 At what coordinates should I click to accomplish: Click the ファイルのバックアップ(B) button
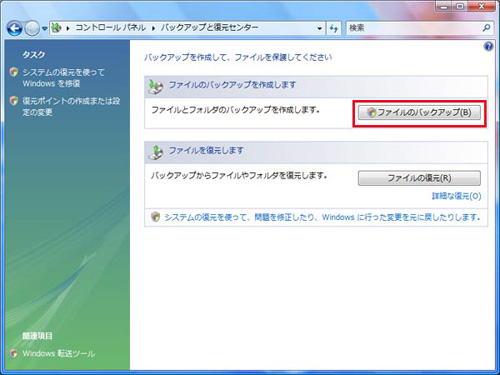point(419,113)
